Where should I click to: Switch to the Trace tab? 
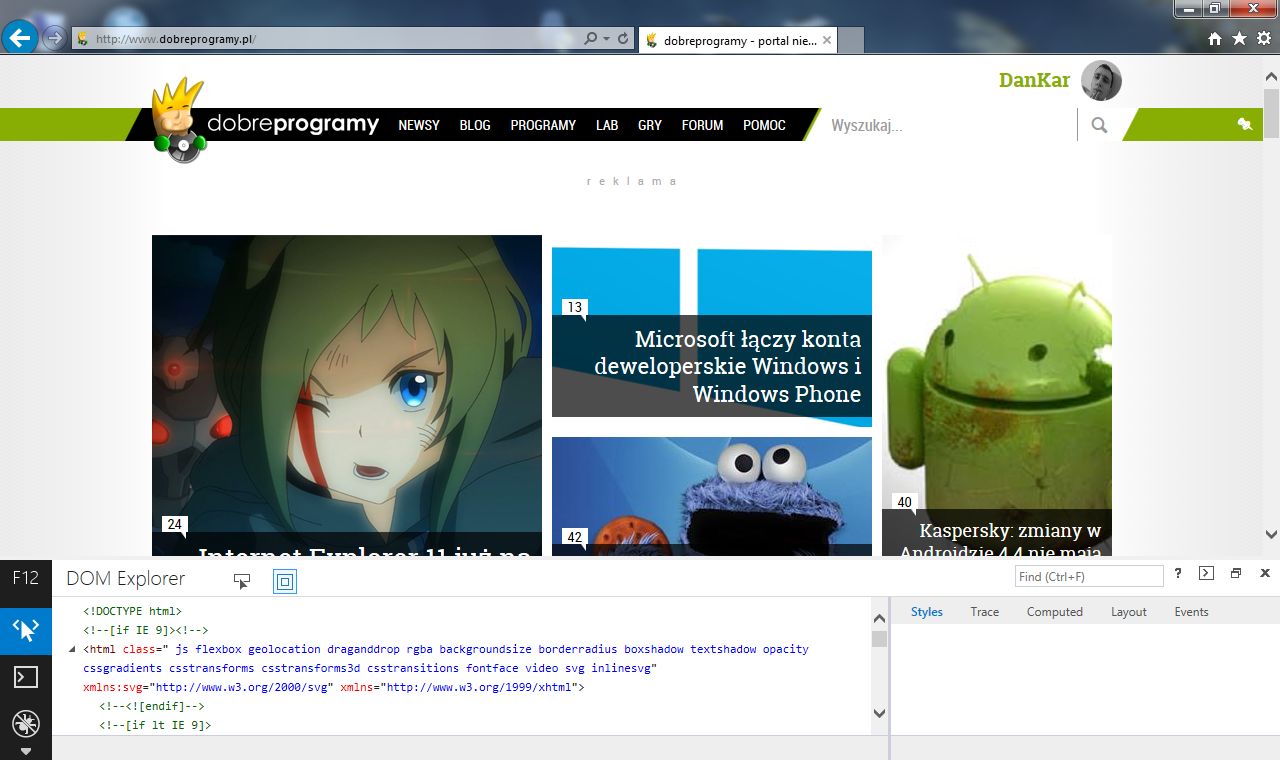click(x=985, y=612)
